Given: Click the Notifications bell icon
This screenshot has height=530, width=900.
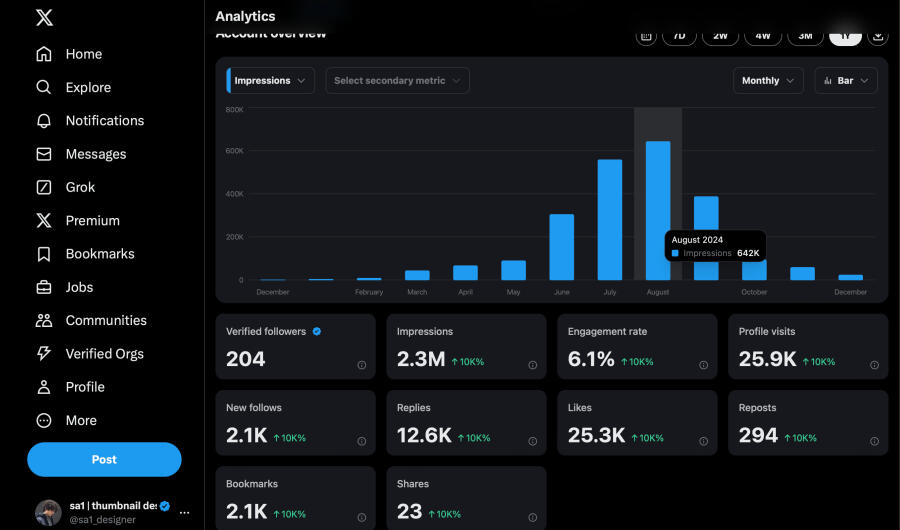Looking at the screenshot, I should 44,121.
